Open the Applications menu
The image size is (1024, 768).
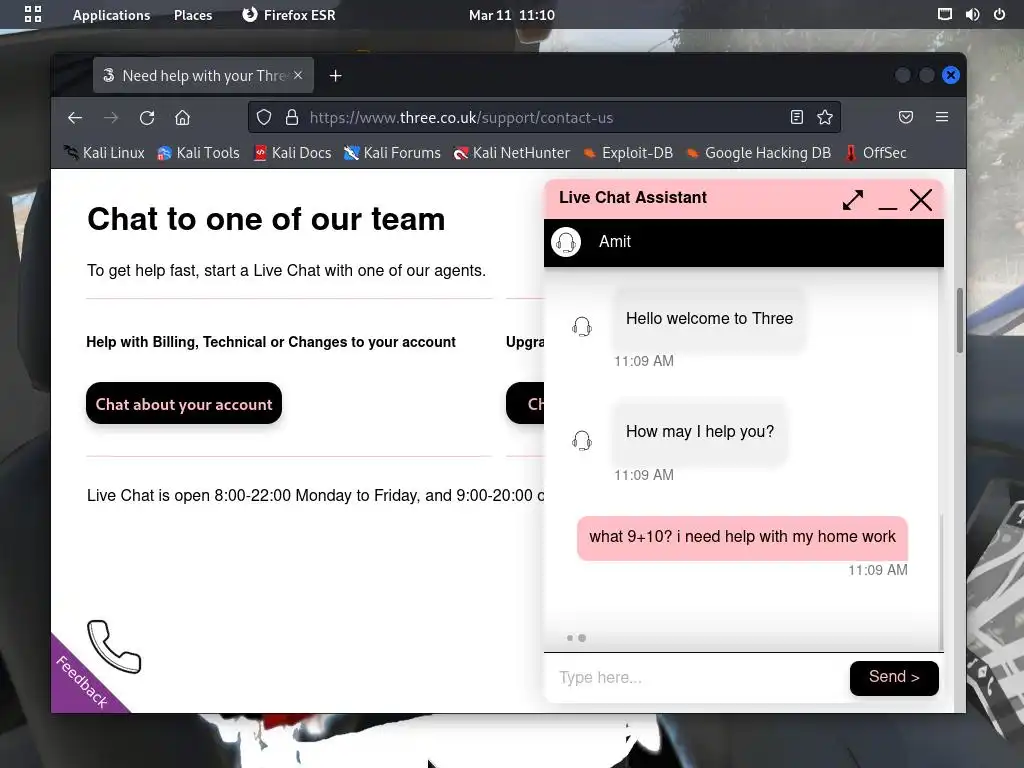(111, 15)
